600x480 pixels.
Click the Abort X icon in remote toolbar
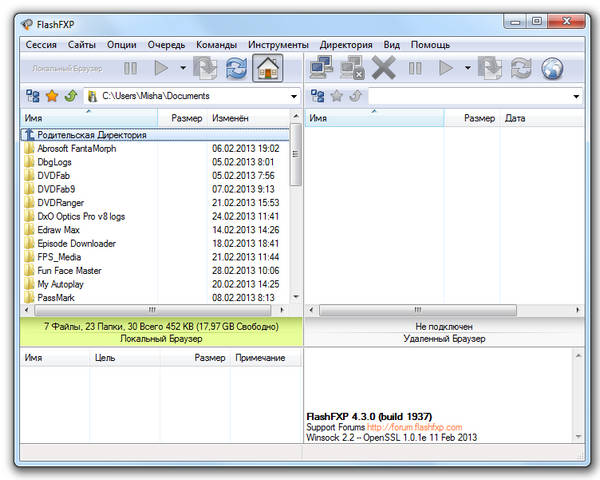point(383,69)
